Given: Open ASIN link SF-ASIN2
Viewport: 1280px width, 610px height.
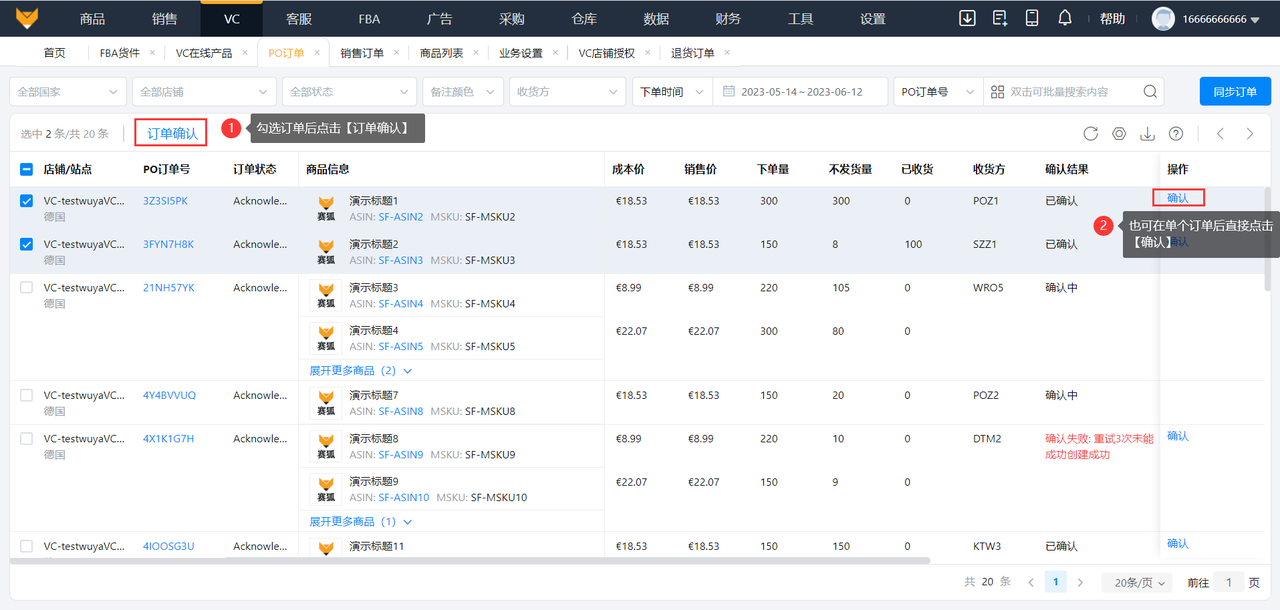Looking at the screenshot, I should (x=400, y=217).
